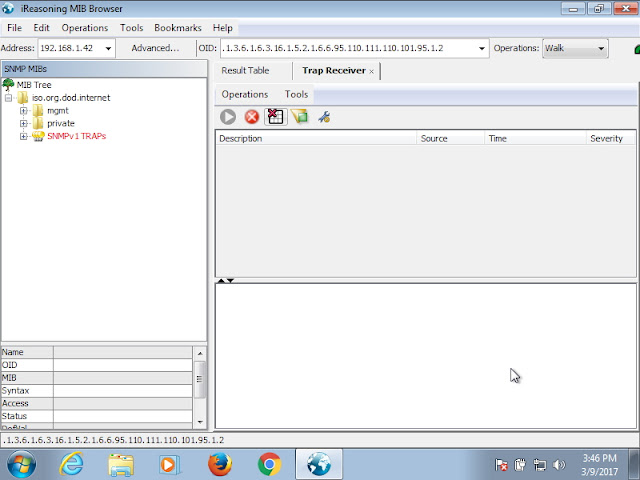Click properties scrollbar up arrow
Screen dimensions: 640x480
[200, 353]
